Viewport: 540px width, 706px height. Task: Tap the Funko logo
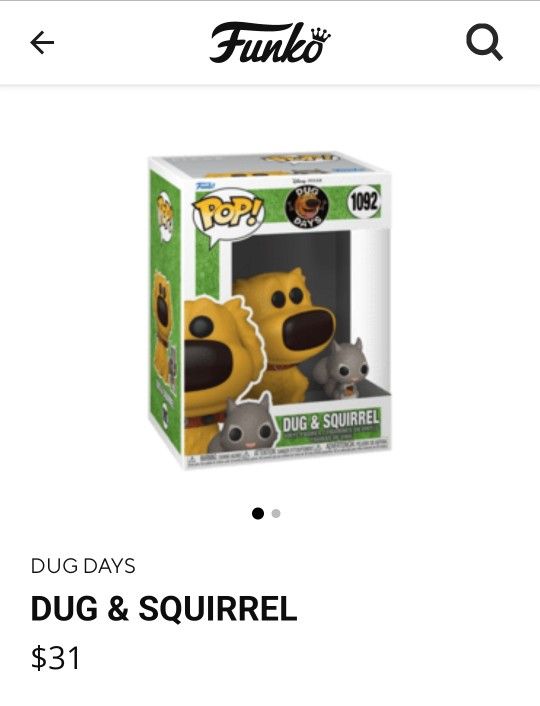[270, 42]
